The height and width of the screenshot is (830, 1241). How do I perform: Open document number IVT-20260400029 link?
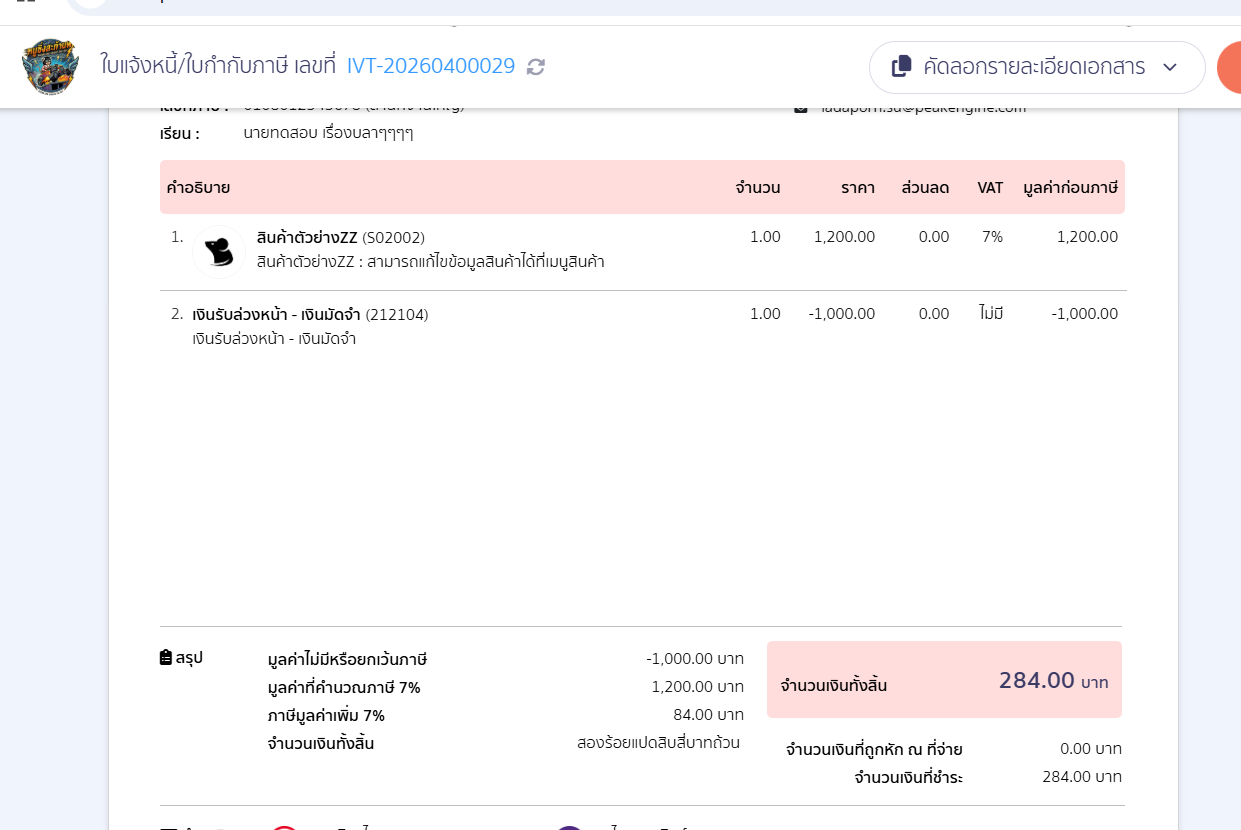tap(431, 67)
